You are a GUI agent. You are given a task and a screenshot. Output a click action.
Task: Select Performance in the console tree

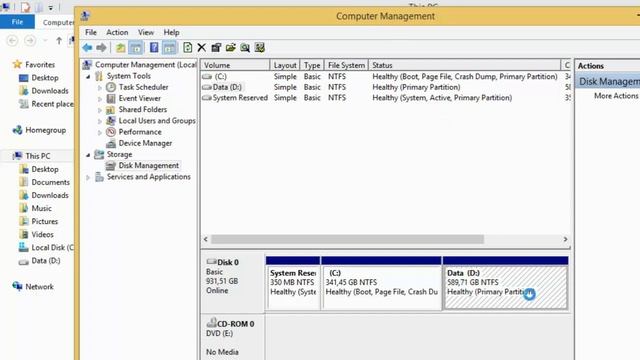click(x=140, y=132)
